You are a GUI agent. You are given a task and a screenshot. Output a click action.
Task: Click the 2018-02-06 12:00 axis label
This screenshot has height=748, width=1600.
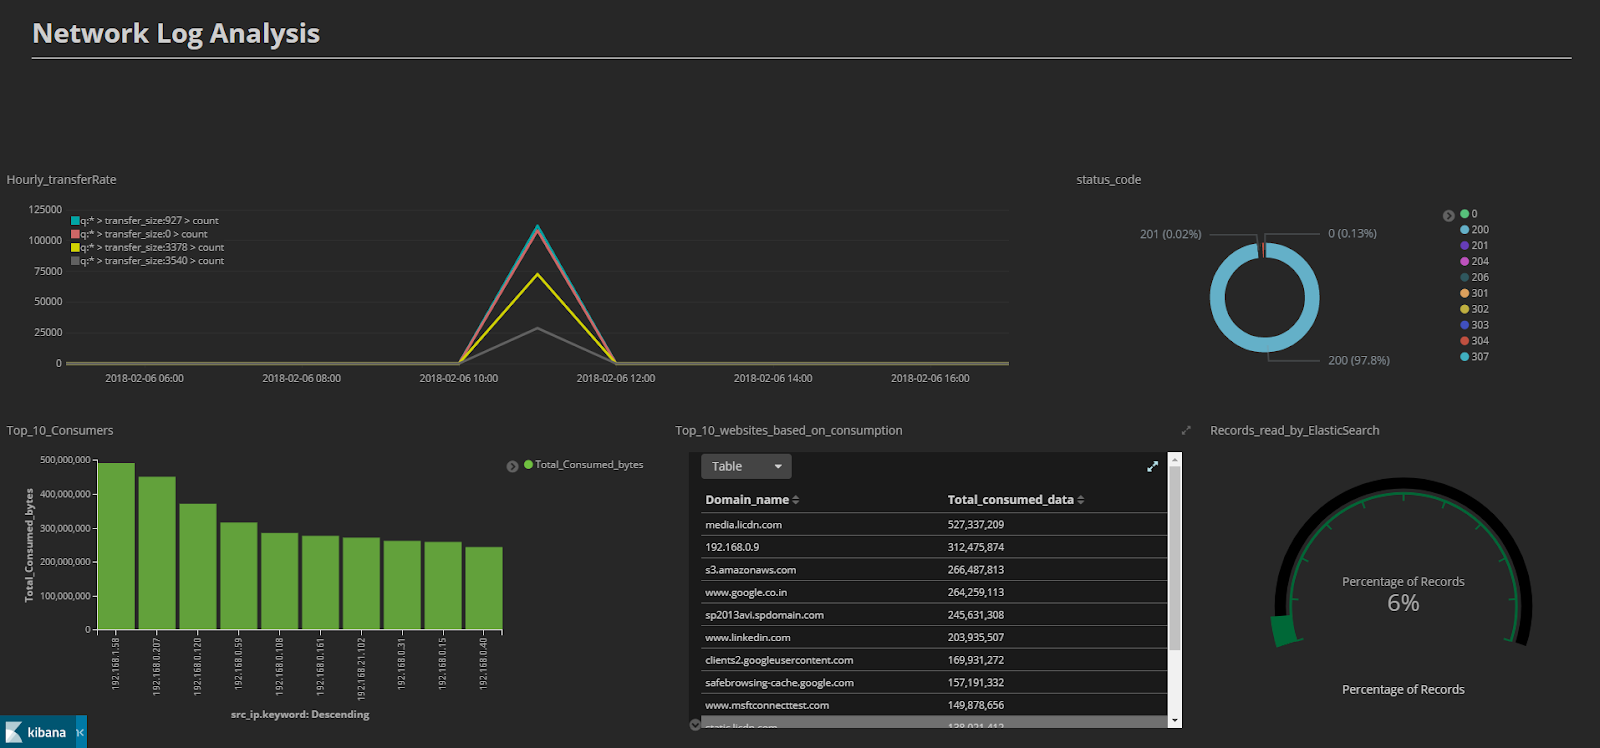[x=616, y=378]
